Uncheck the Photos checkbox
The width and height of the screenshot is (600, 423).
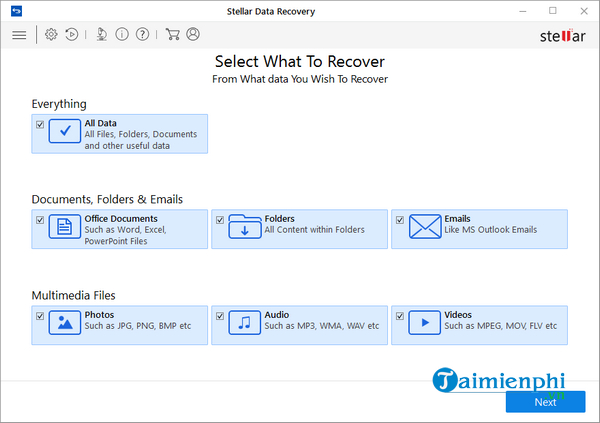click(x=40, y=316)
